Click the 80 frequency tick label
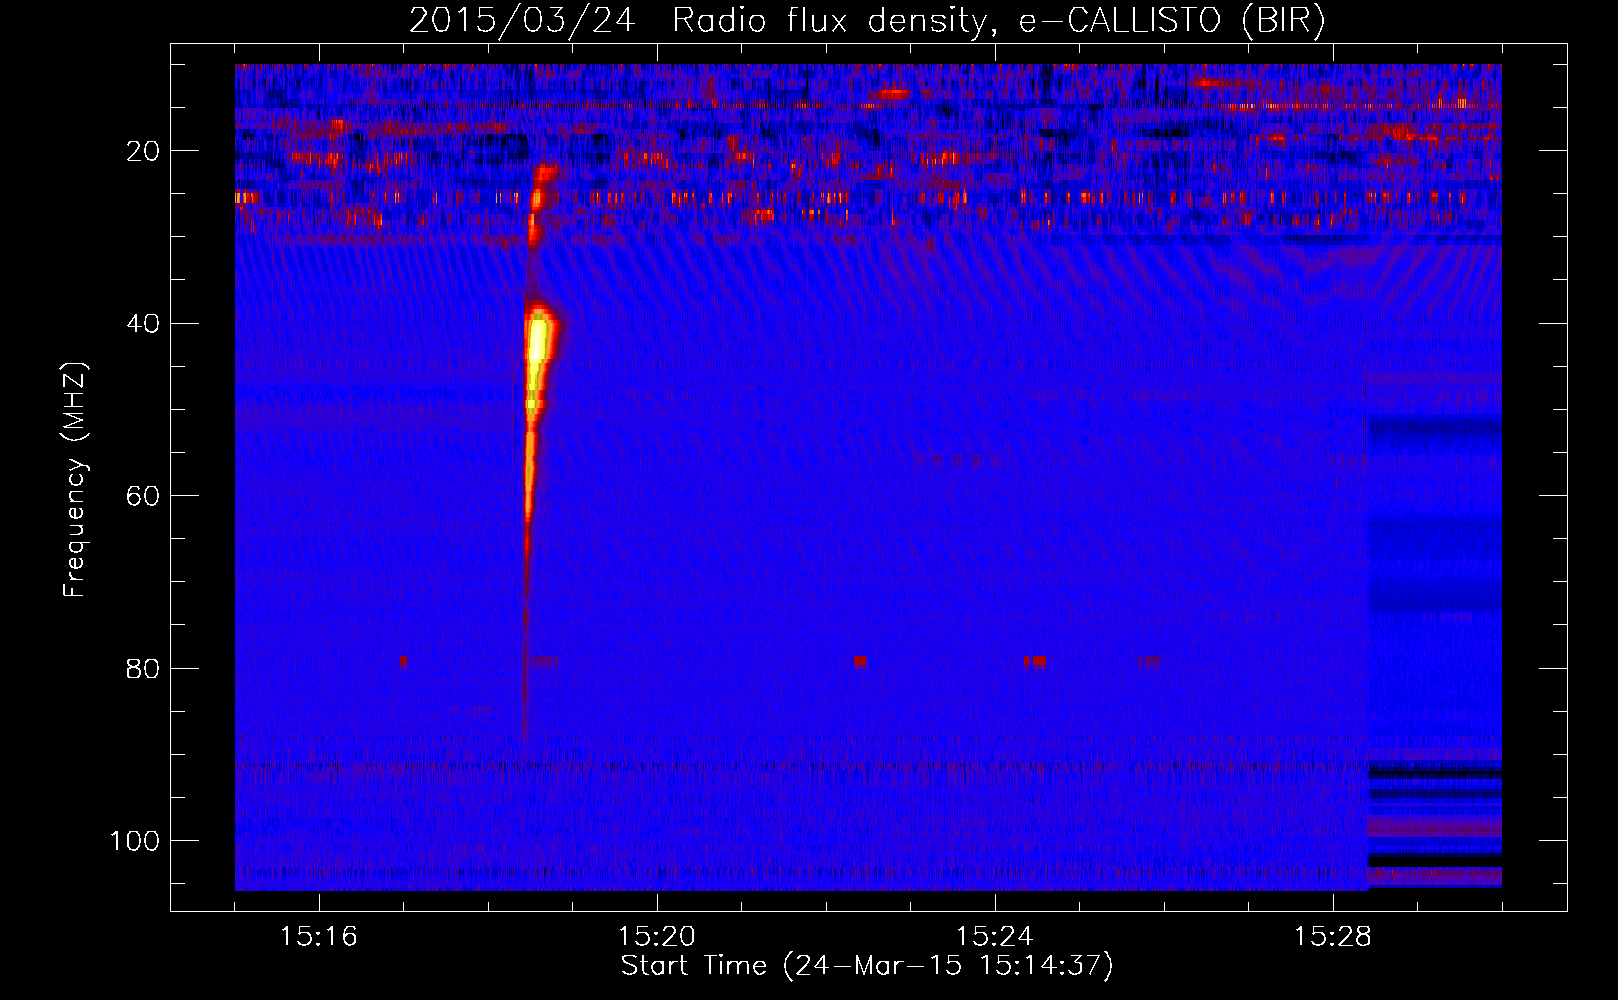Screen dimensions: 1618x1000 tap(144, 668)
